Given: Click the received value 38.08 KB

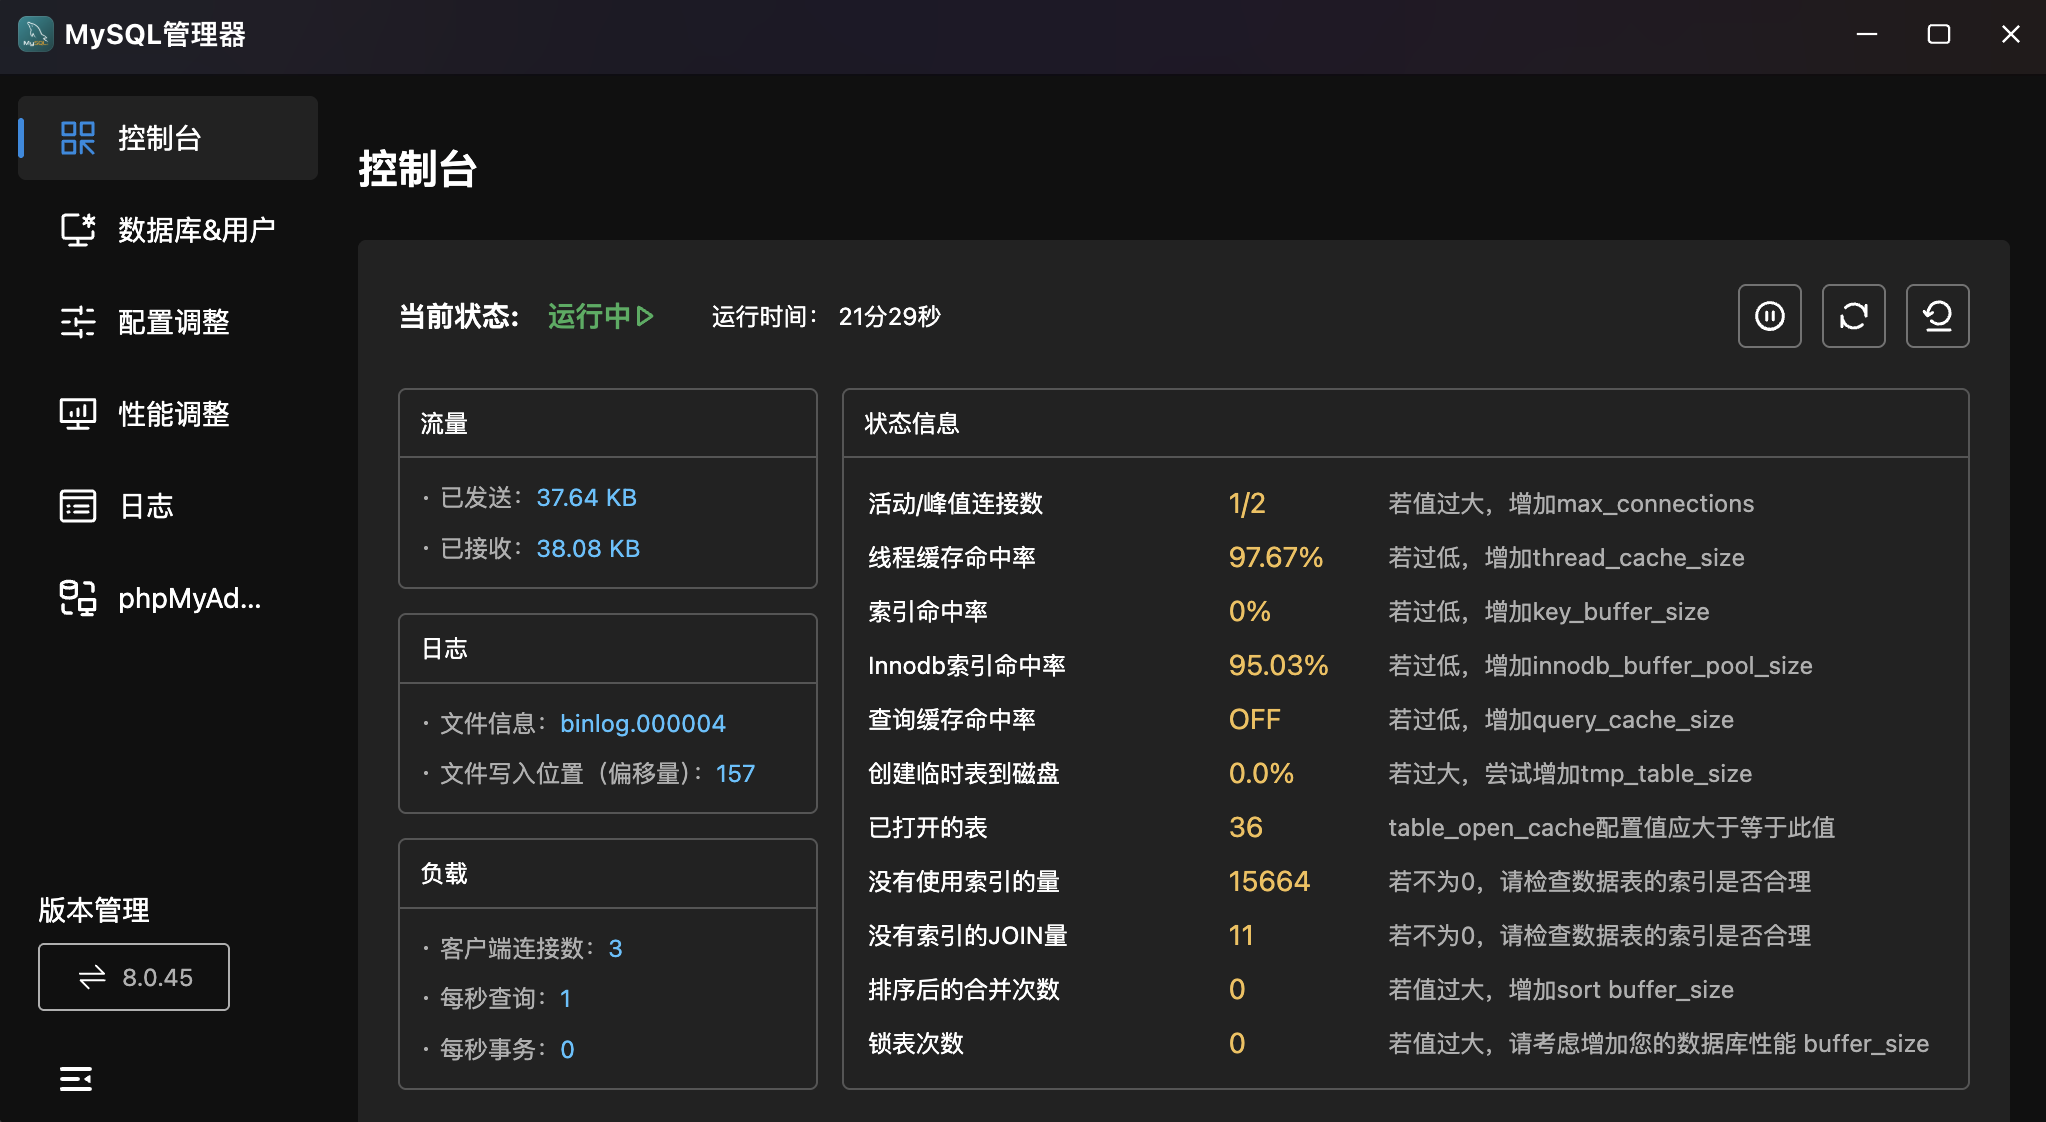Looking at the screenshot, I should 588,548.
